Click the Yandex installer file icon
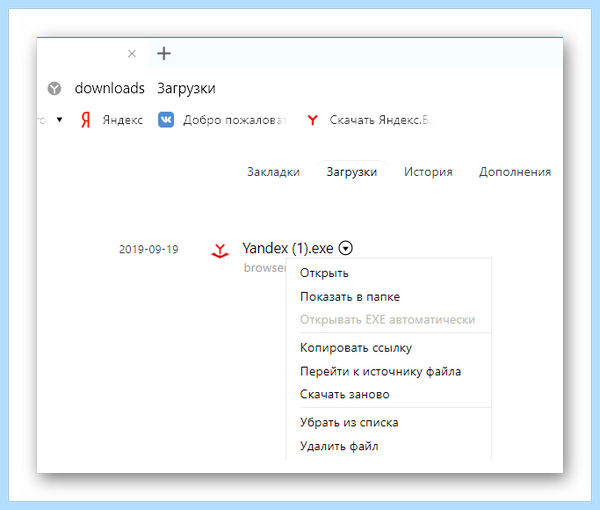Image resolution: width=600 pixels, height=510 pixels. pyautogui.click(x=220, y=251)
